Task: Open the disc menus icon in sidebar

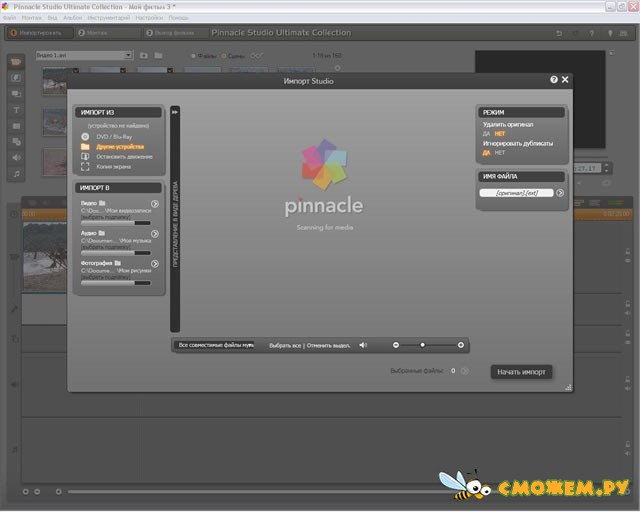Action: click(16, 142)
